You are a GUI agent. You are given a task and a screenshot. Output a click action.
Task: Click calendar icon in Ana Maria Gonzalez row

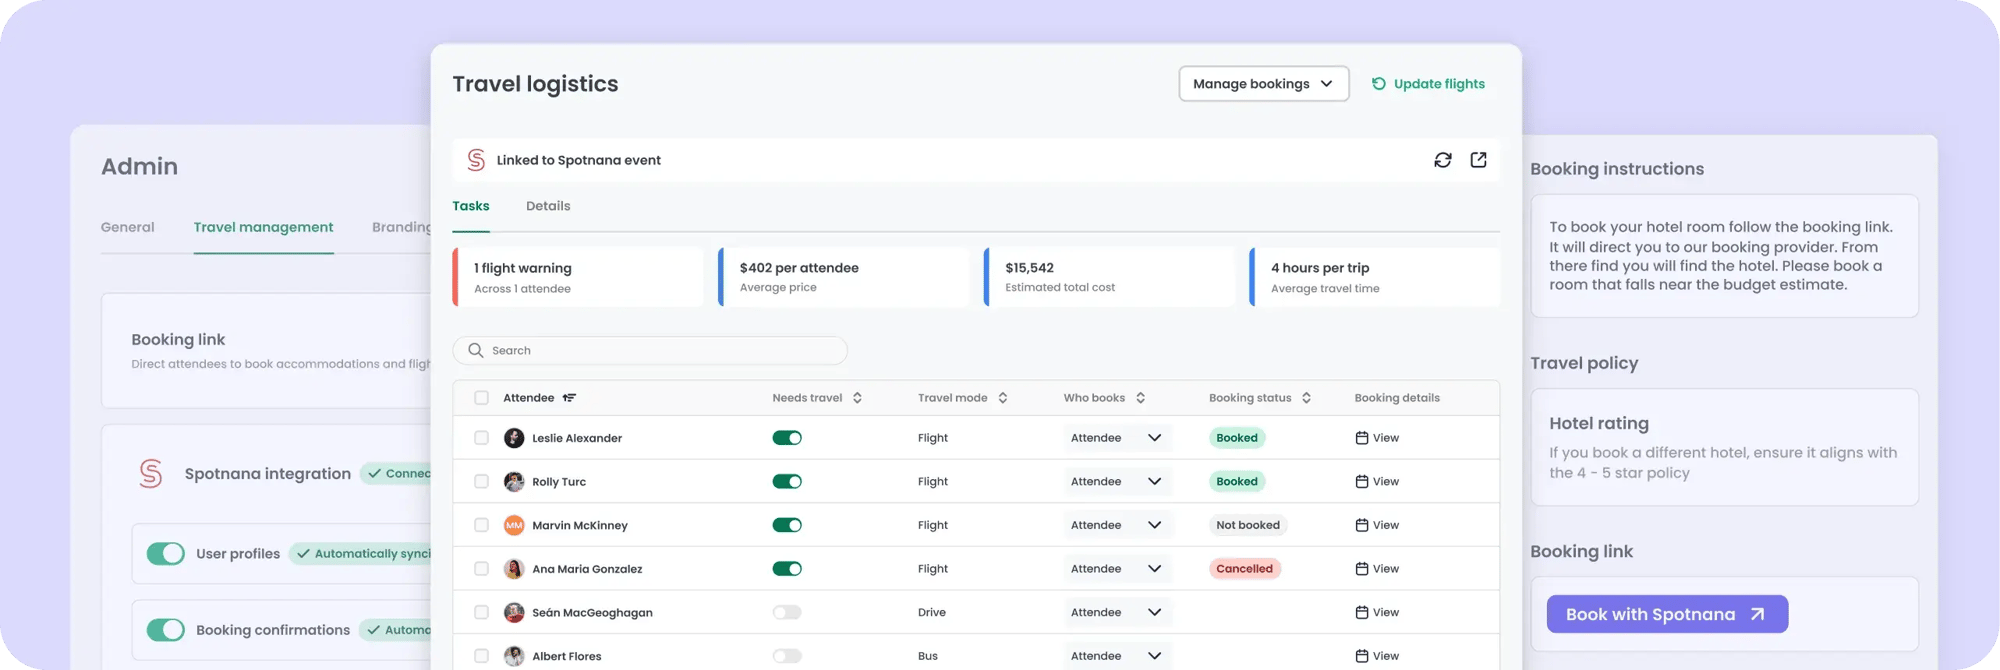[x=1361, y=569]
